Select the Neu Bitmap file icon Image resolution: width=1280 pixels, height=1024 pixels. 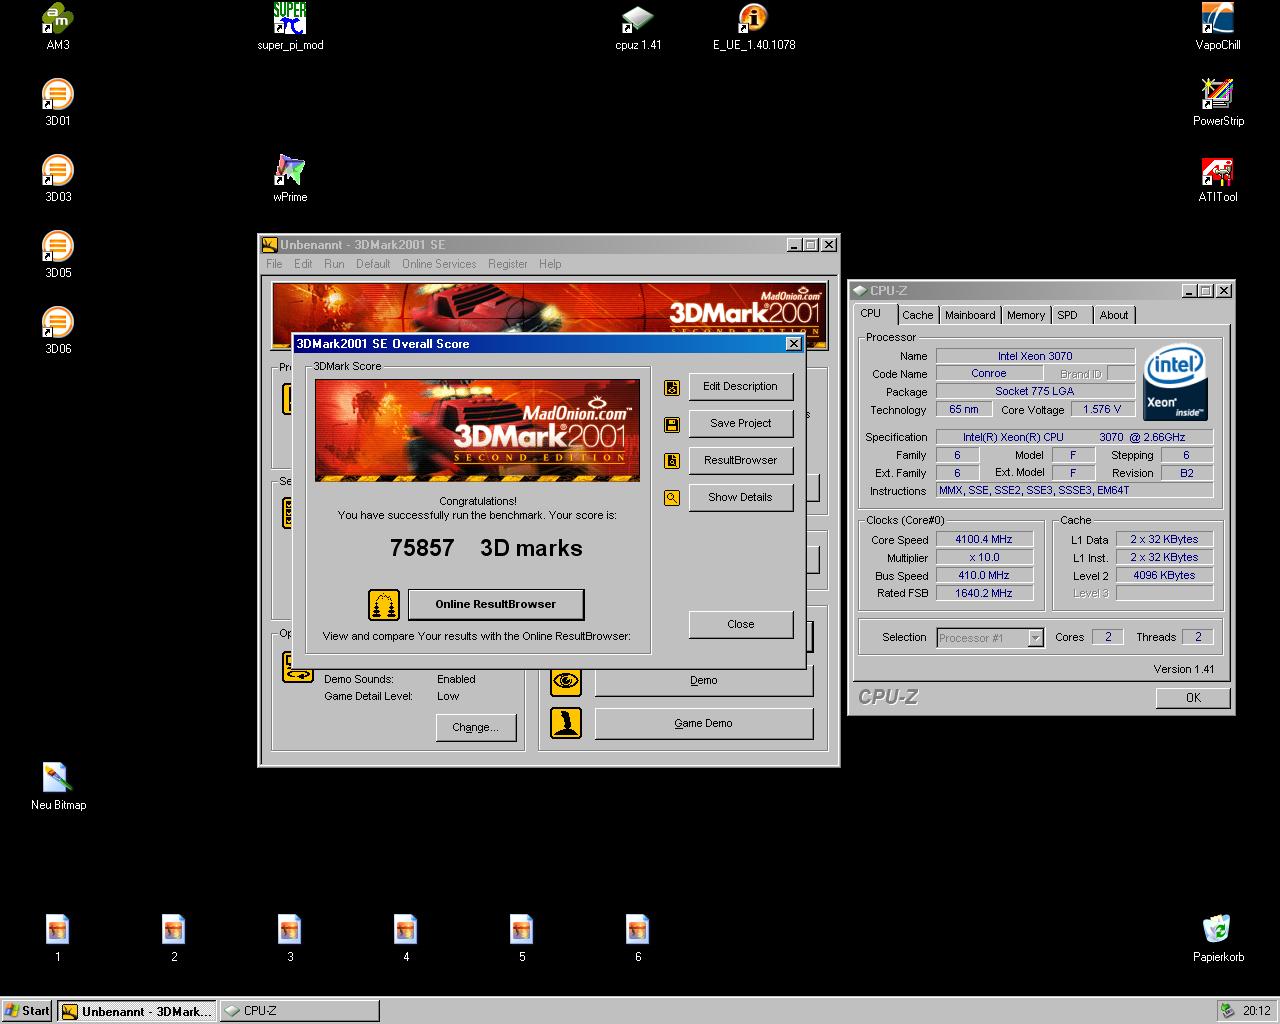pyautogui.click(x=58, y=779)
